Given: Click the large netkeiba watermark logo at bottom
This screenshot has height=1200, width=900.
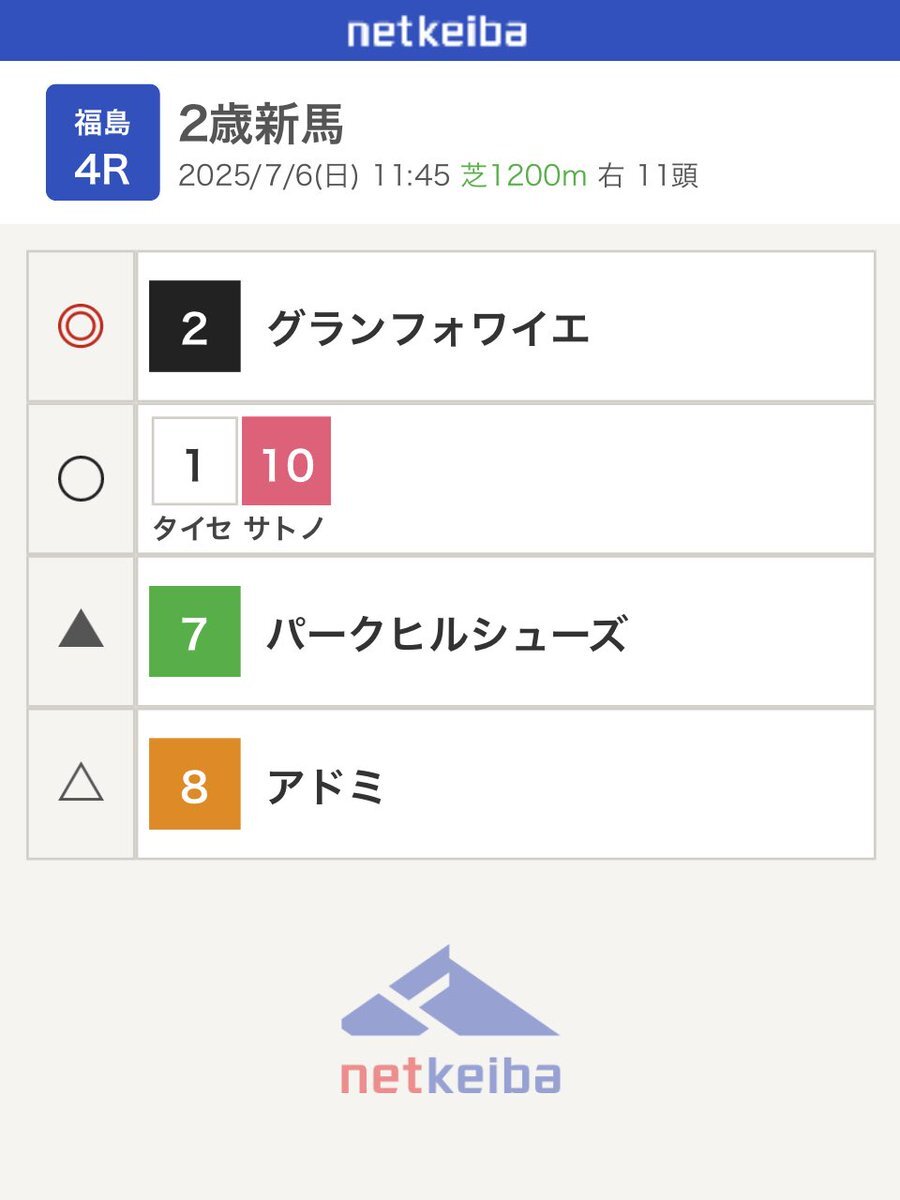Looking at the screenshot, I should point(450,1020).
